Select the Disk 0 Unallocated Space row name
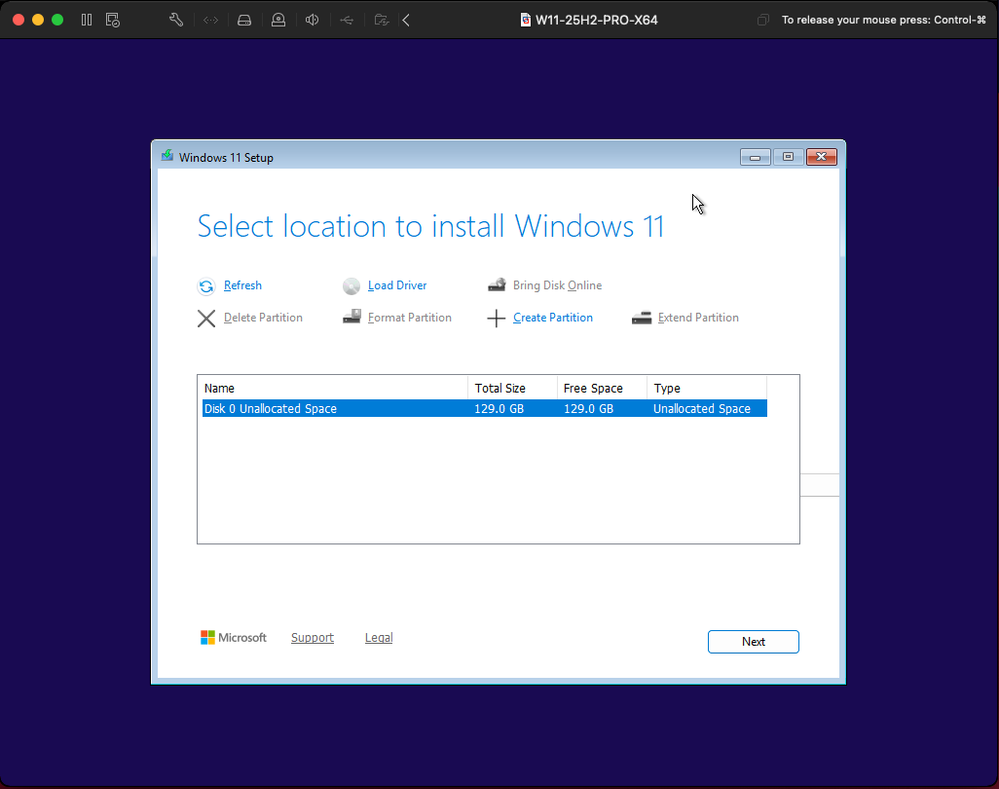 coord(270,409)
